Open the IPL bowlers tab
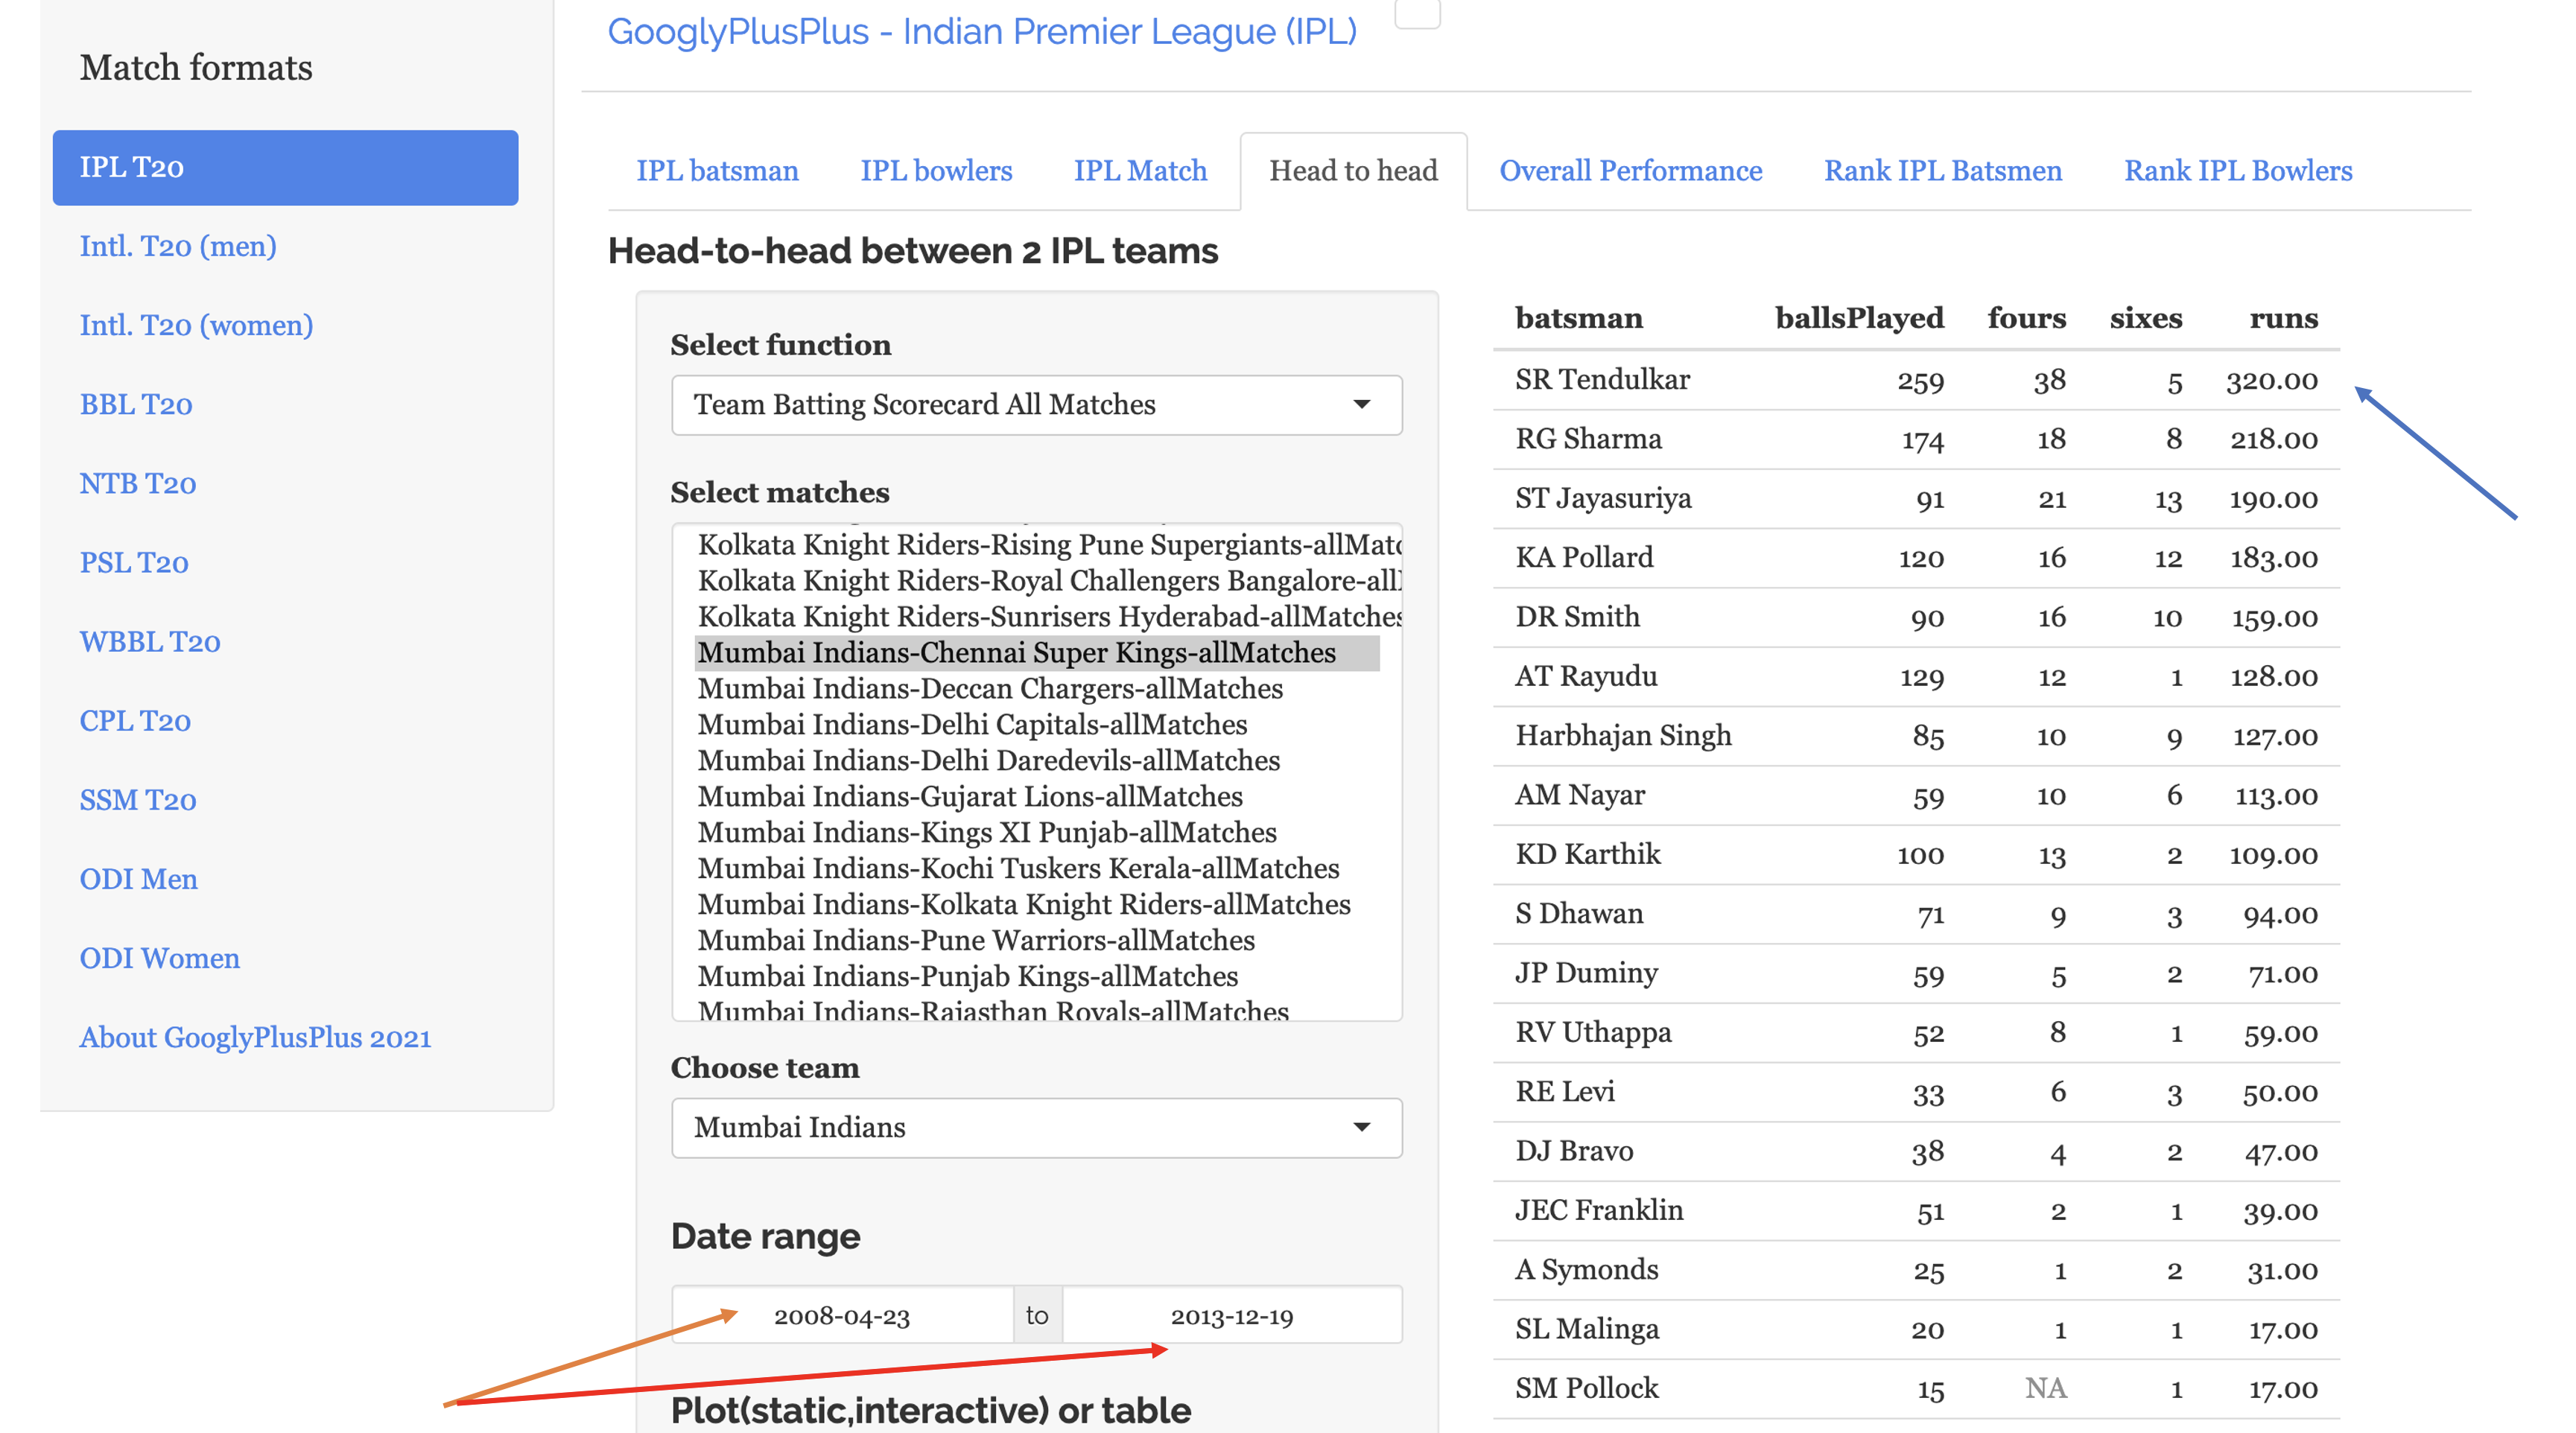This screenshot has width=2576, height=1433. click(x=936, y=171)
